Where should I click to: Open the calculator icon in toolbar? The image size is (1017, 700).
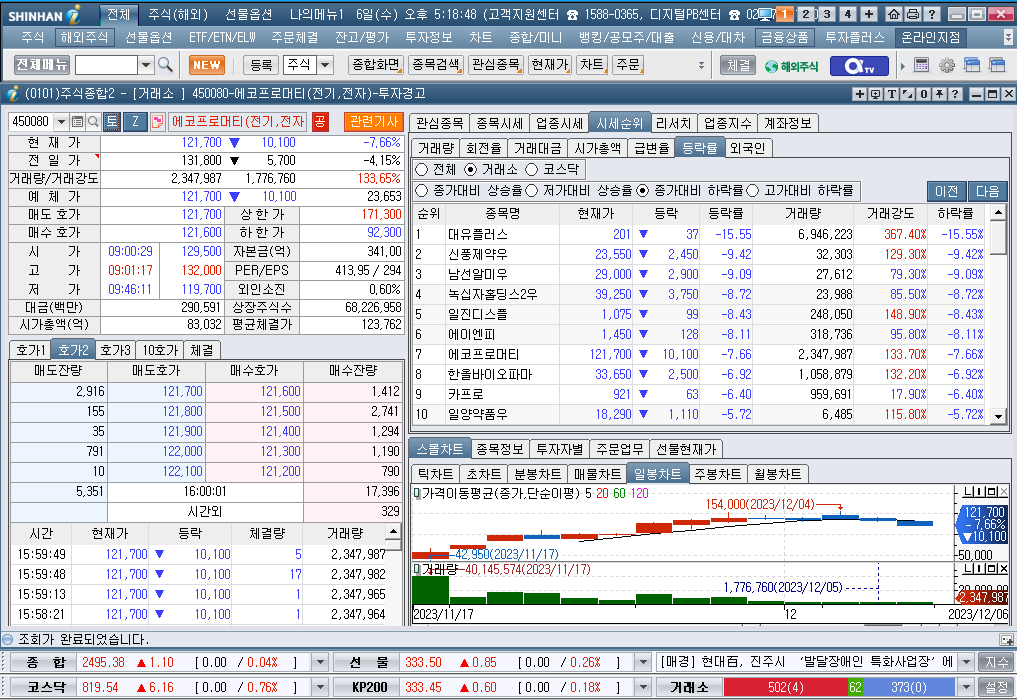tap(921, 65)
